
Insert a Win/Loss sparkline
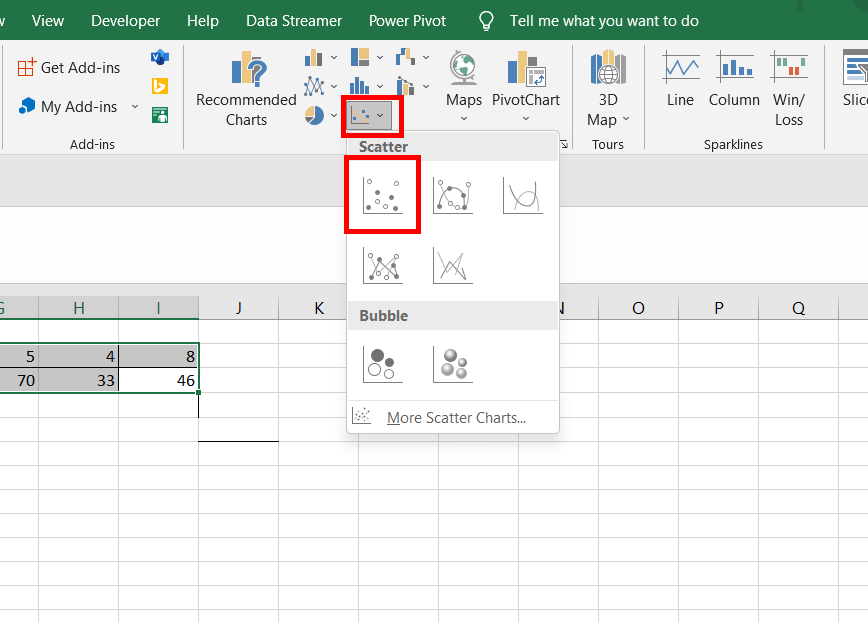pos(789,89)
